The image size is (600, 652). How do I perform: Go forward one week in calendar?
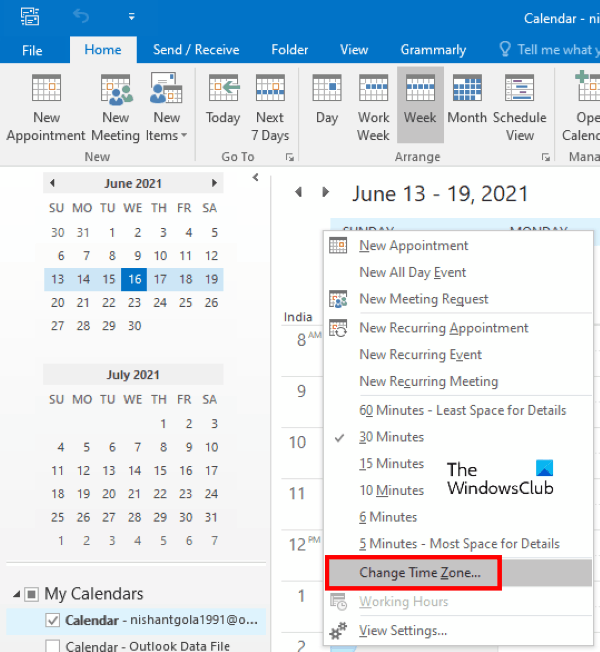326,192
